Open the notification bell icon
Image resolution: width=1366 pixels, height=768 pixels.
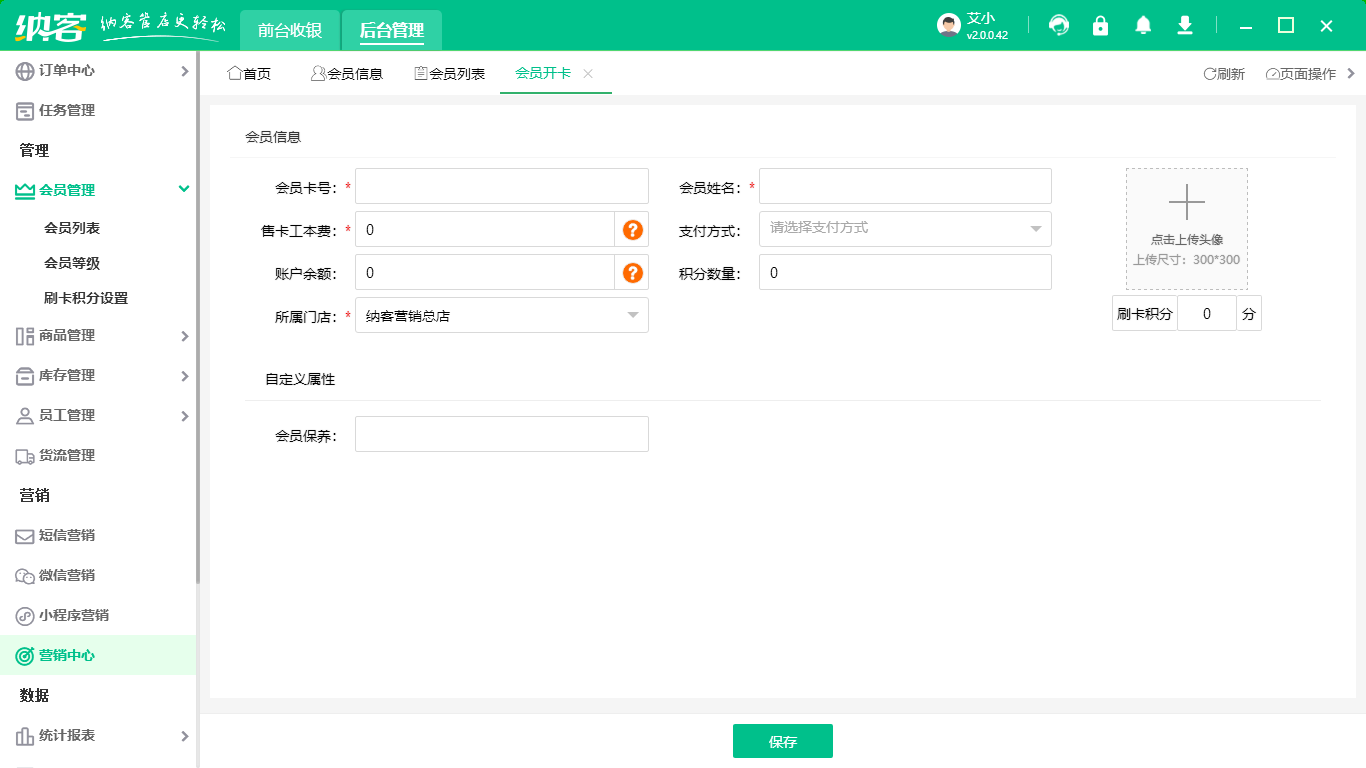pos(1142,25)
